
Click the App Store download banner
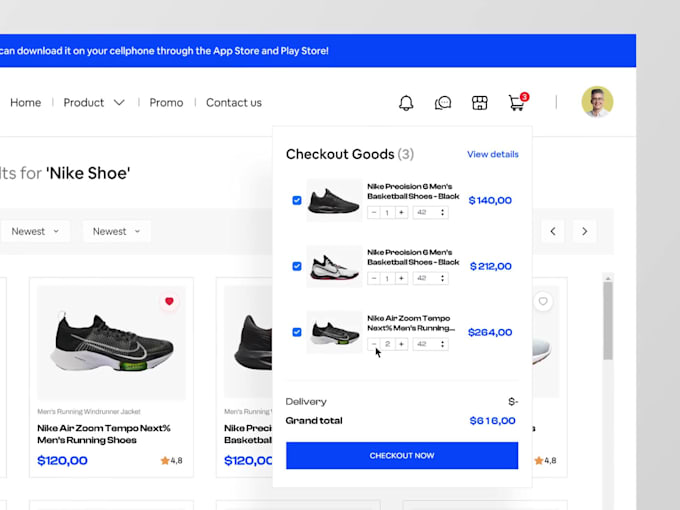click(318, 51)
